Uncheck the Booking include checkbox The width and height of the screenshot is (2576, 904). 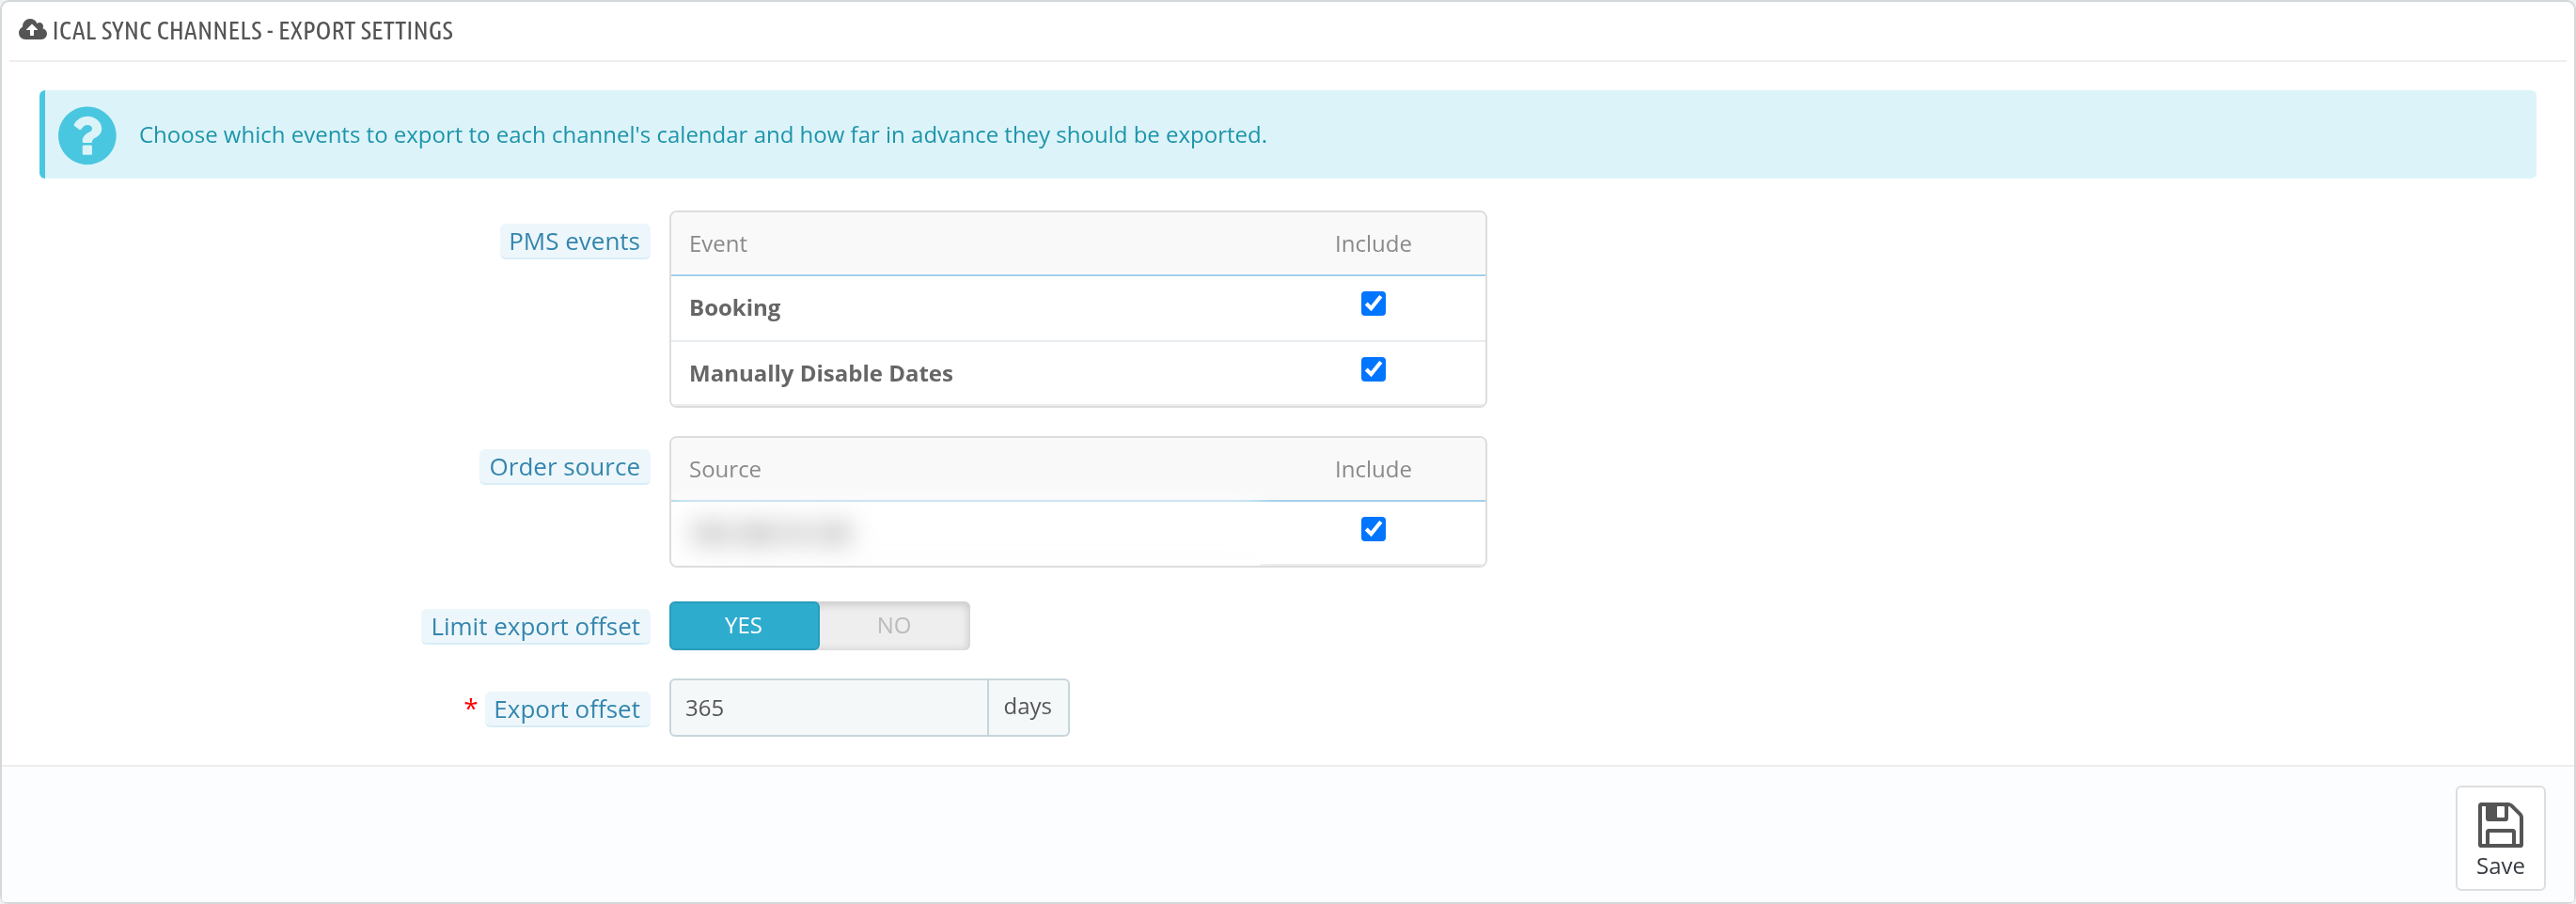coord(1372,304)
